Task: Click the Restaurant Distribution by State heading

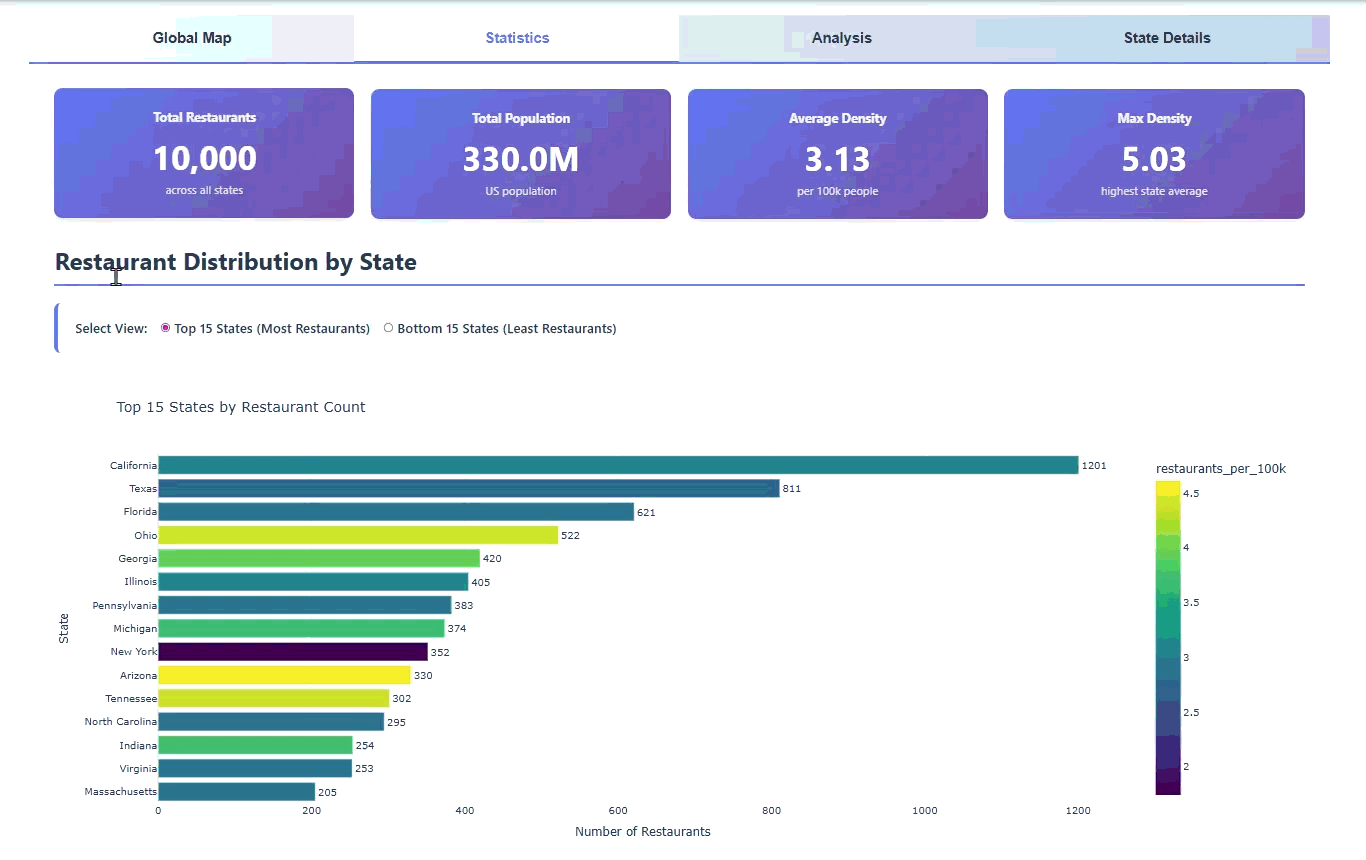Action: (236, 262)
